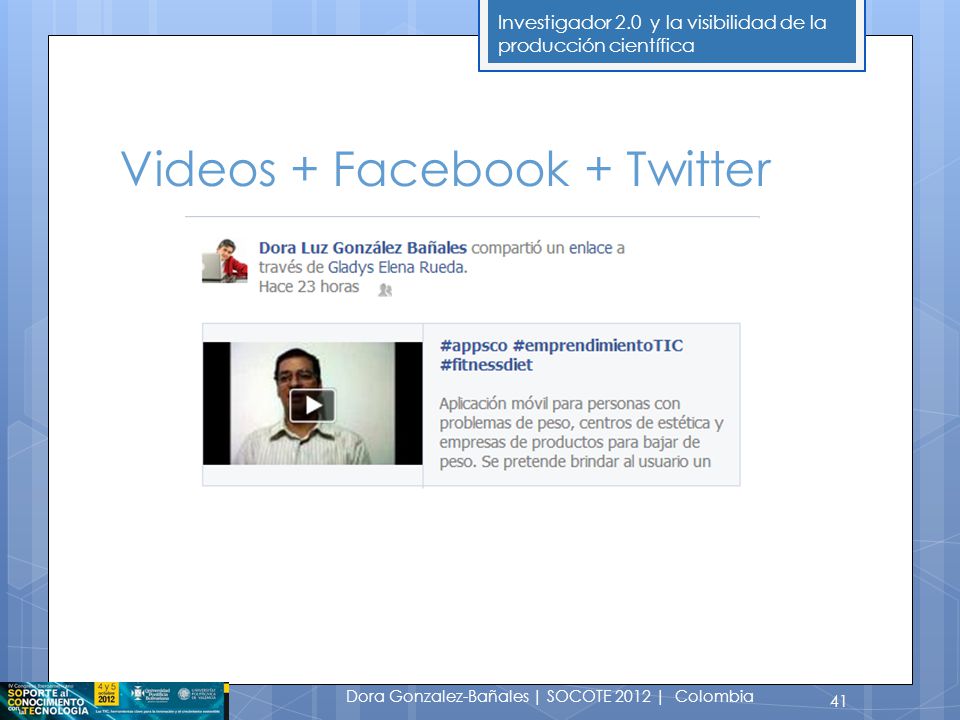
Task: Select the "Videos + Facebook + Twitter" slide title
Action: pos(446,169)
